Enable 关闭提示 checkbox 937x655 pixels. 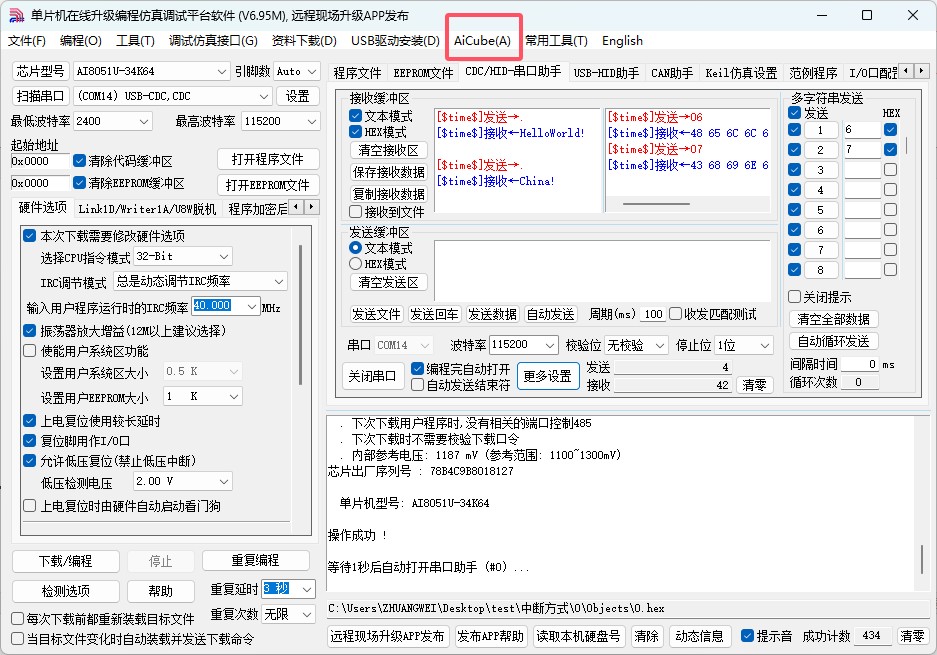[x=794, y=296]
